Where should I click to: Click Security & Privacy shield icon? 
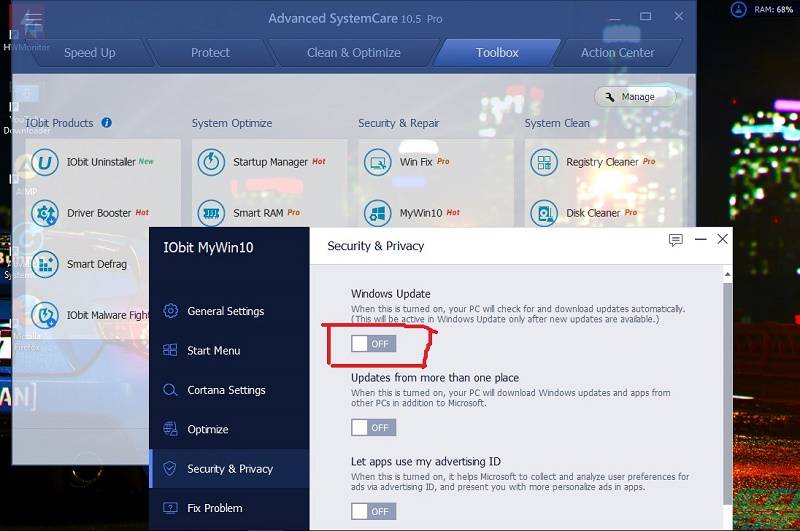click(x=170, y=468)
